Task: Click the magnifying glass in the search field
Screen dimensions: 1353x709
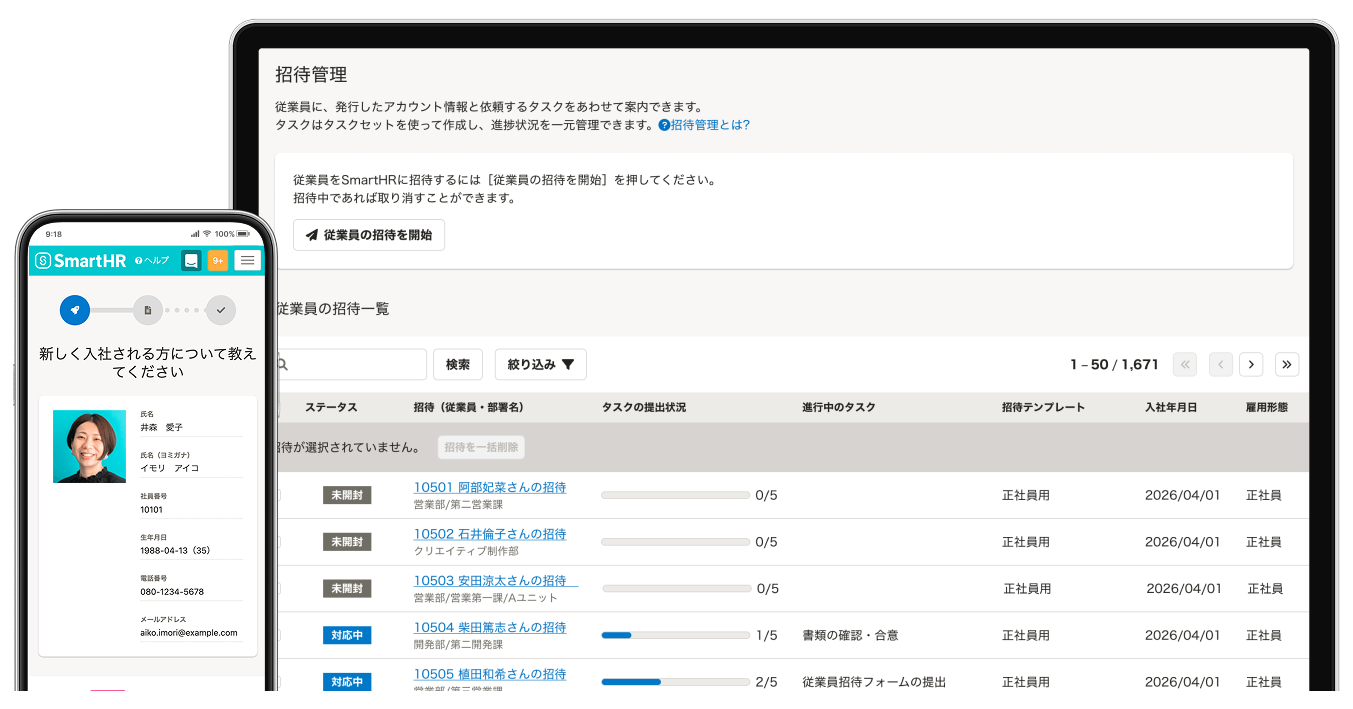Action: point(281,364)
